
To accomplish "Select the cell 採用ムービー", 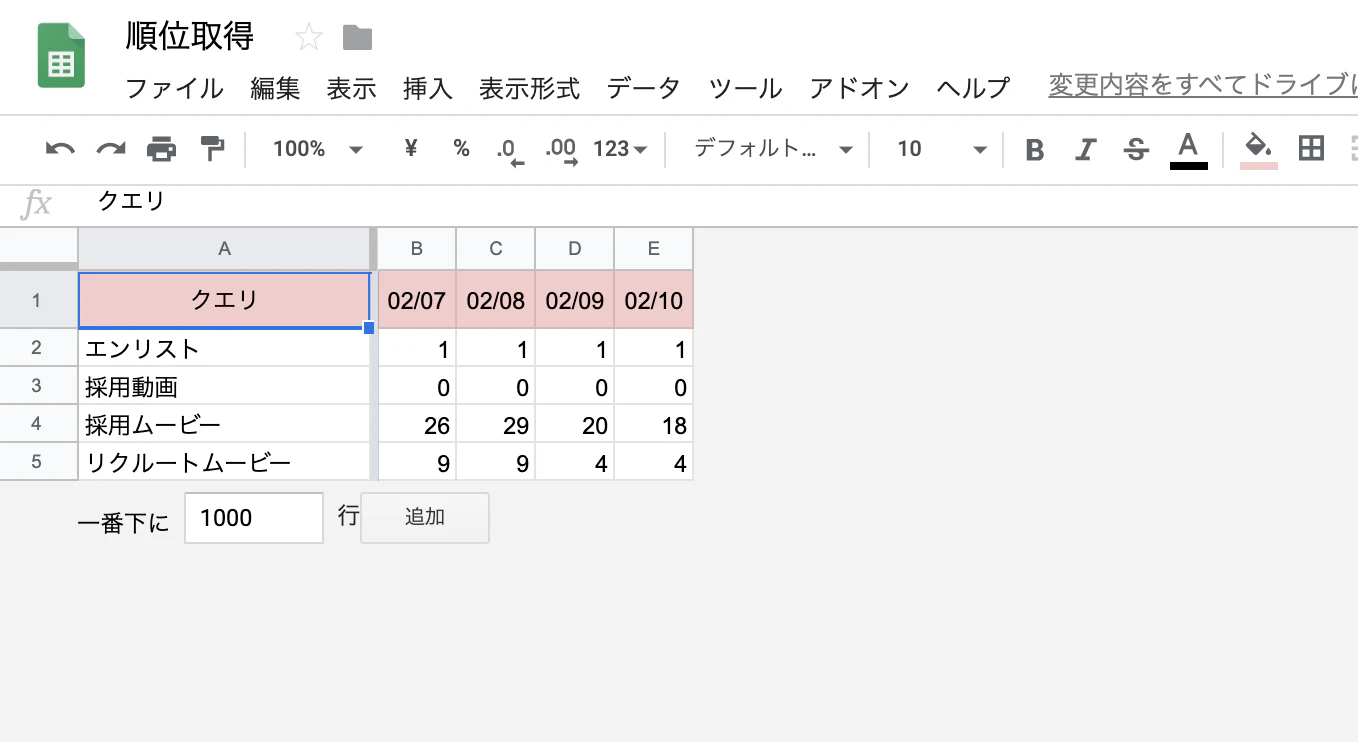I will coord(224,424).
